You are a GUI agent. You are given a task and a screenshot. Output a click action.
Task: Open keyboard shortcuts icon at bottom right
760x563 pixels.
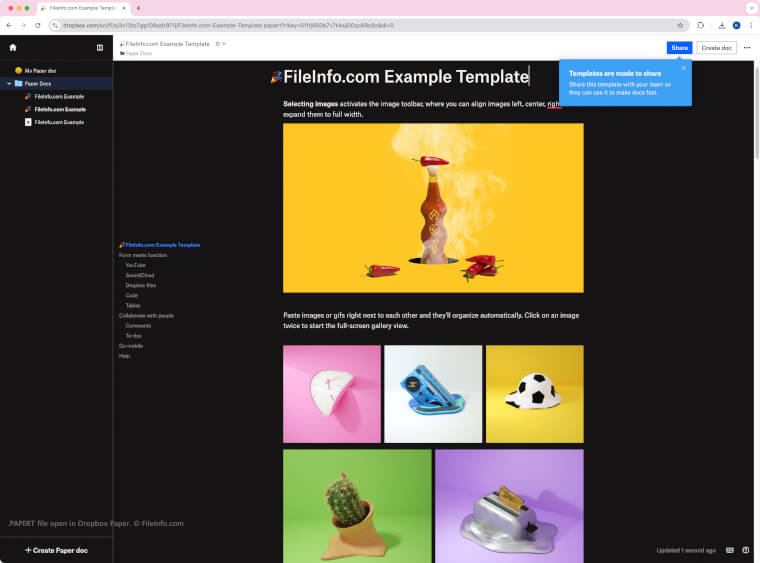pyautogui.click(x=729, y=550)
